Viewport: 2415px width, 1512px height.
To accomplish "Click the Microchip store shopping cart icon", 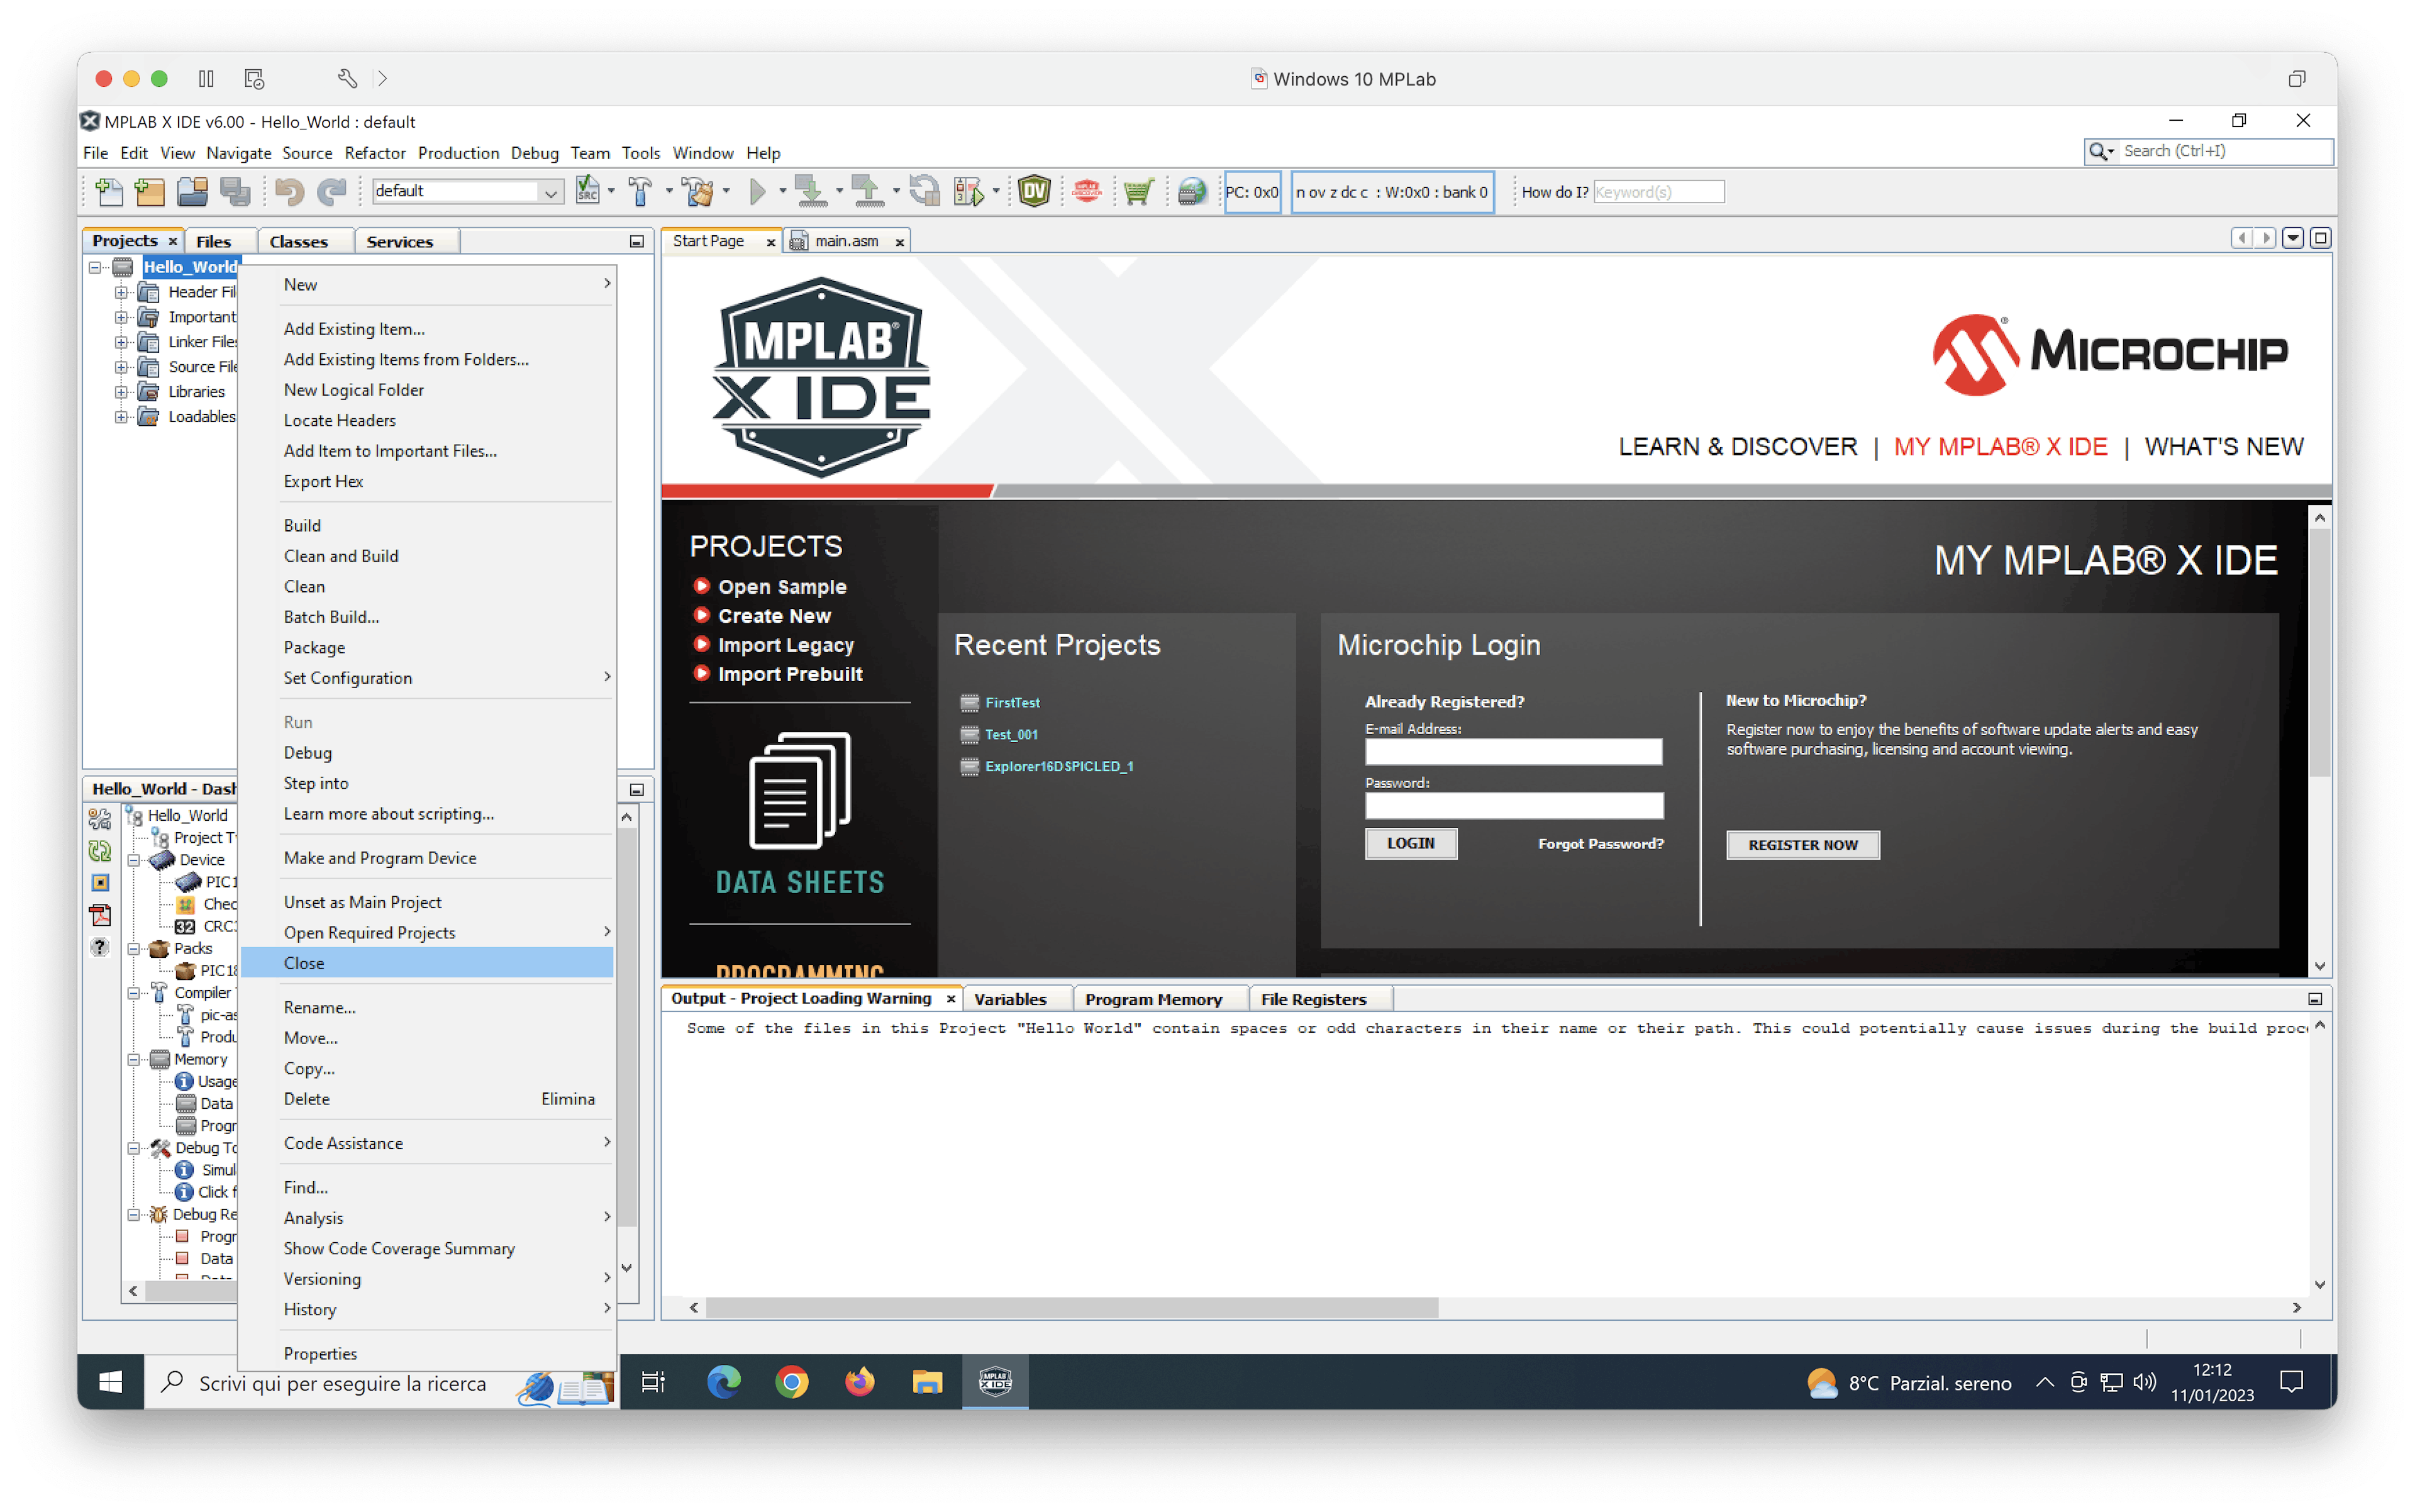I will coord(1138,191).
